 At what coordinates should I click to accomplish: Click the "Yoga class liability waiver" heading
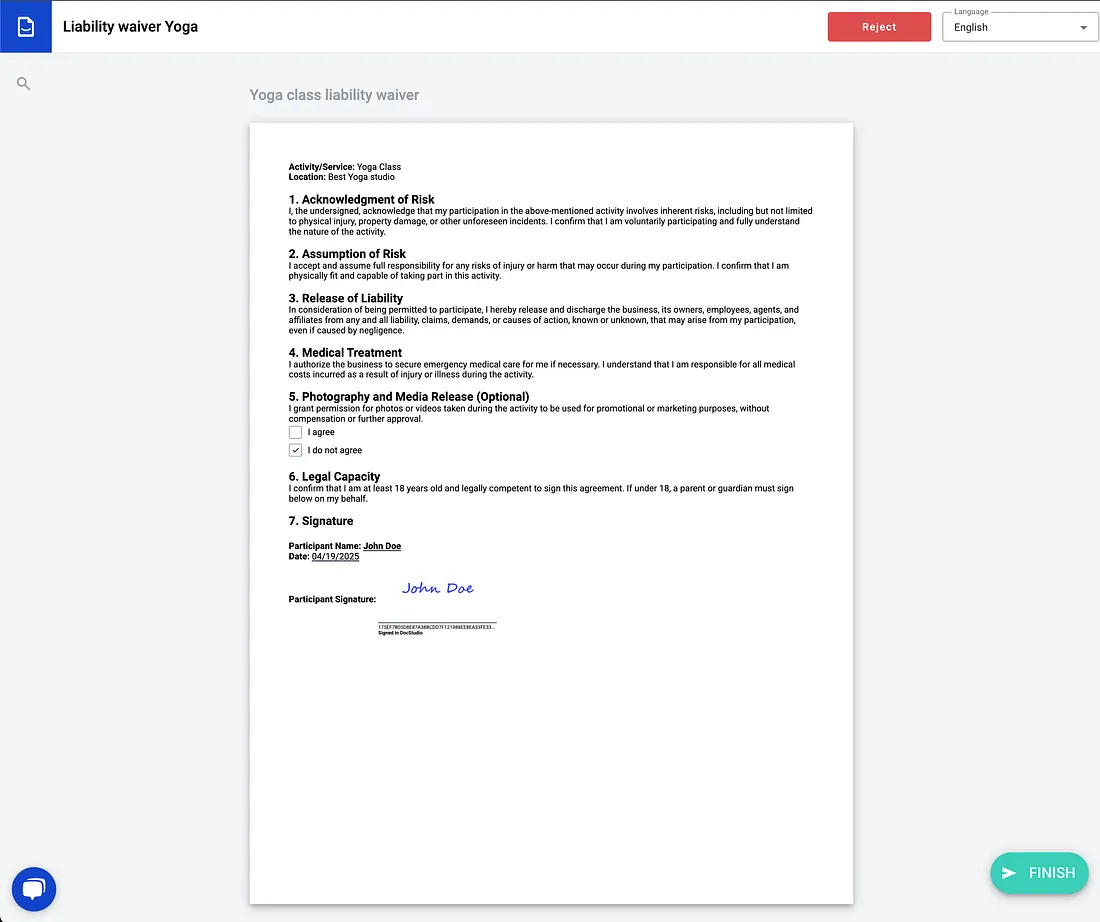tap(334, 95)
